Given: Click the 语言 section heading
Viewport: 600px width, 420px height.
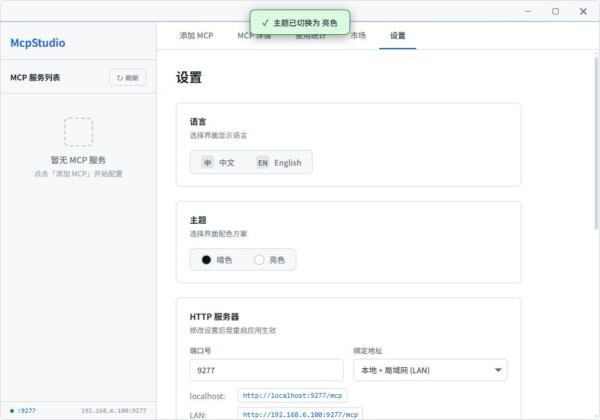Looking at the screenshot, I should [x=198, y=122].
